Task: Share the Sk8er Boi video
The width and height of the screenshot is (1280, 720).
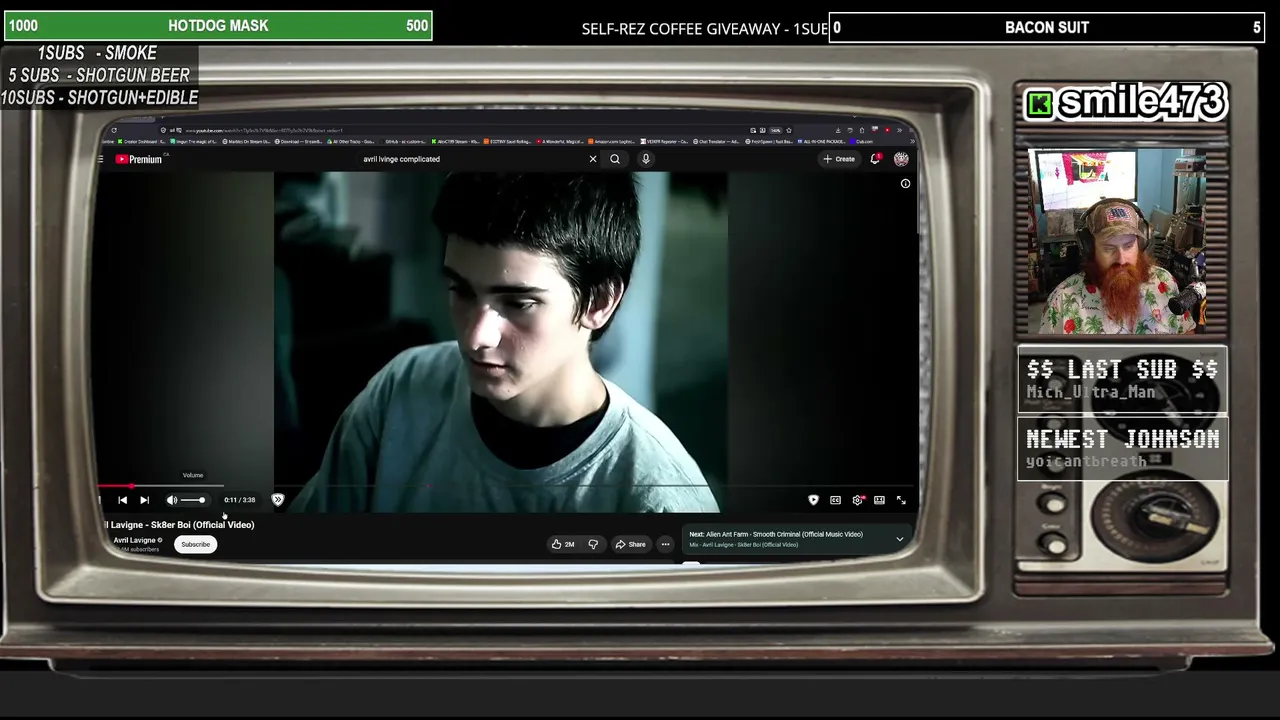Action: click(x=631, y=544)
